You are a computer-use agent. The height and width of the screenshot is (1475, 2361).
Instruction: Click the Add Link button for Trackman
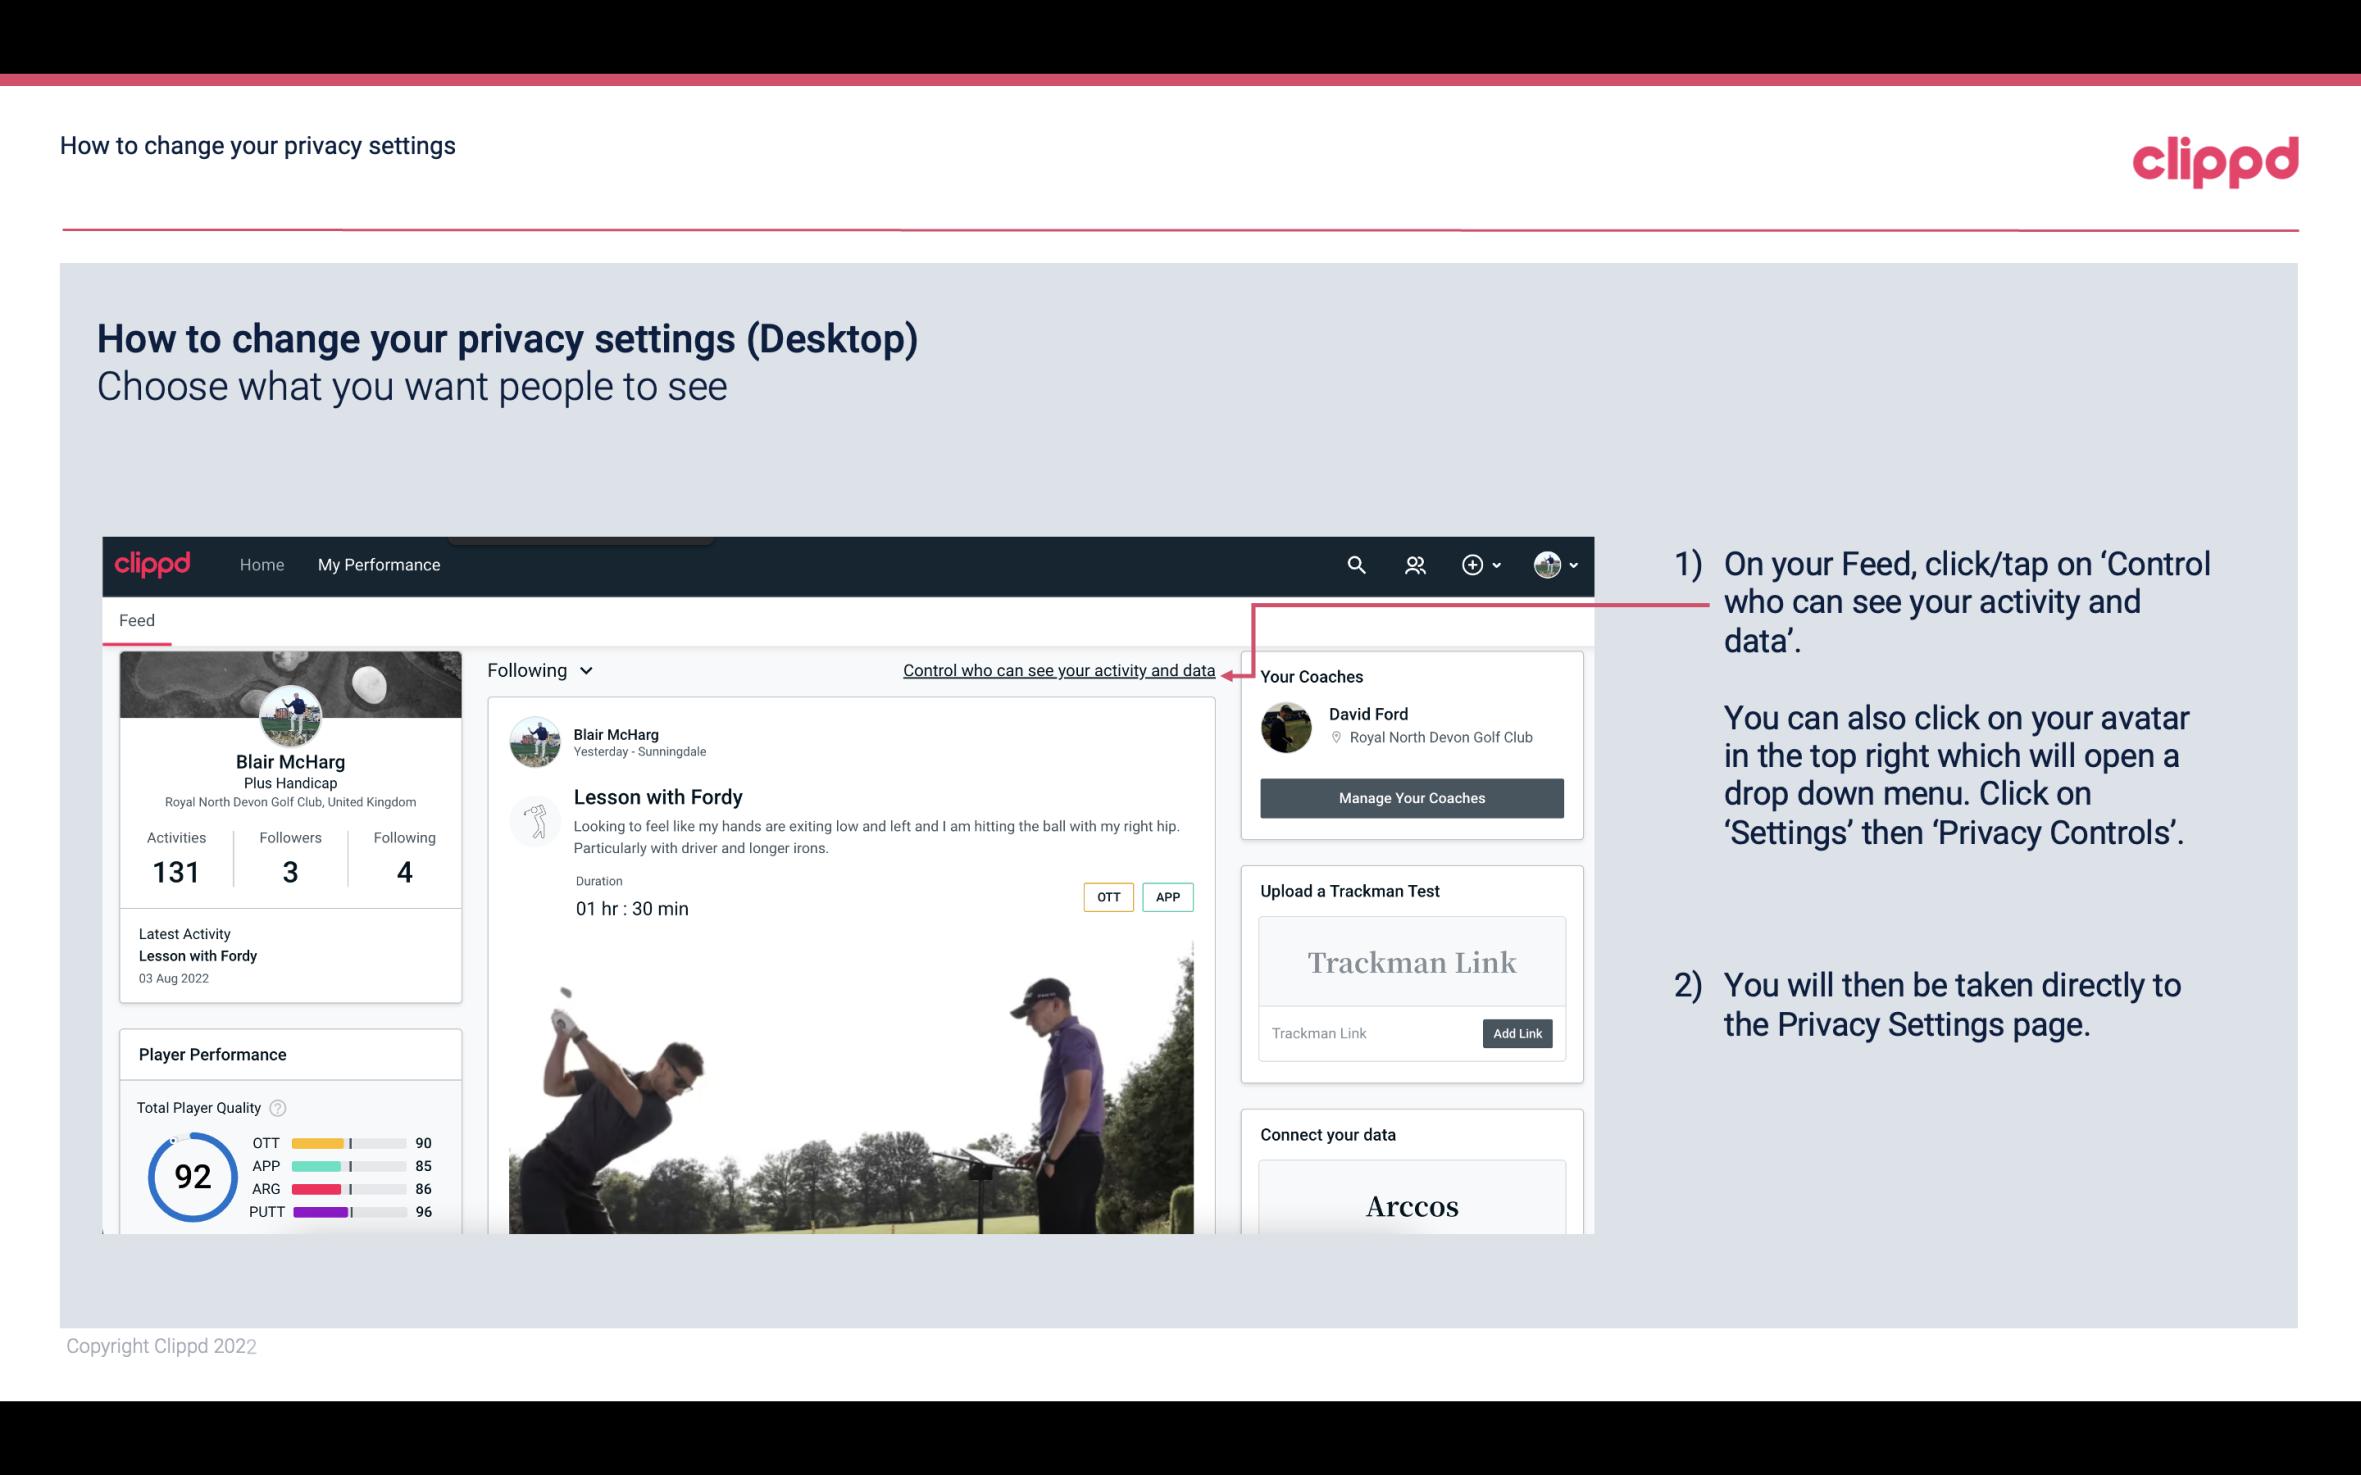click(1515, 1033)
